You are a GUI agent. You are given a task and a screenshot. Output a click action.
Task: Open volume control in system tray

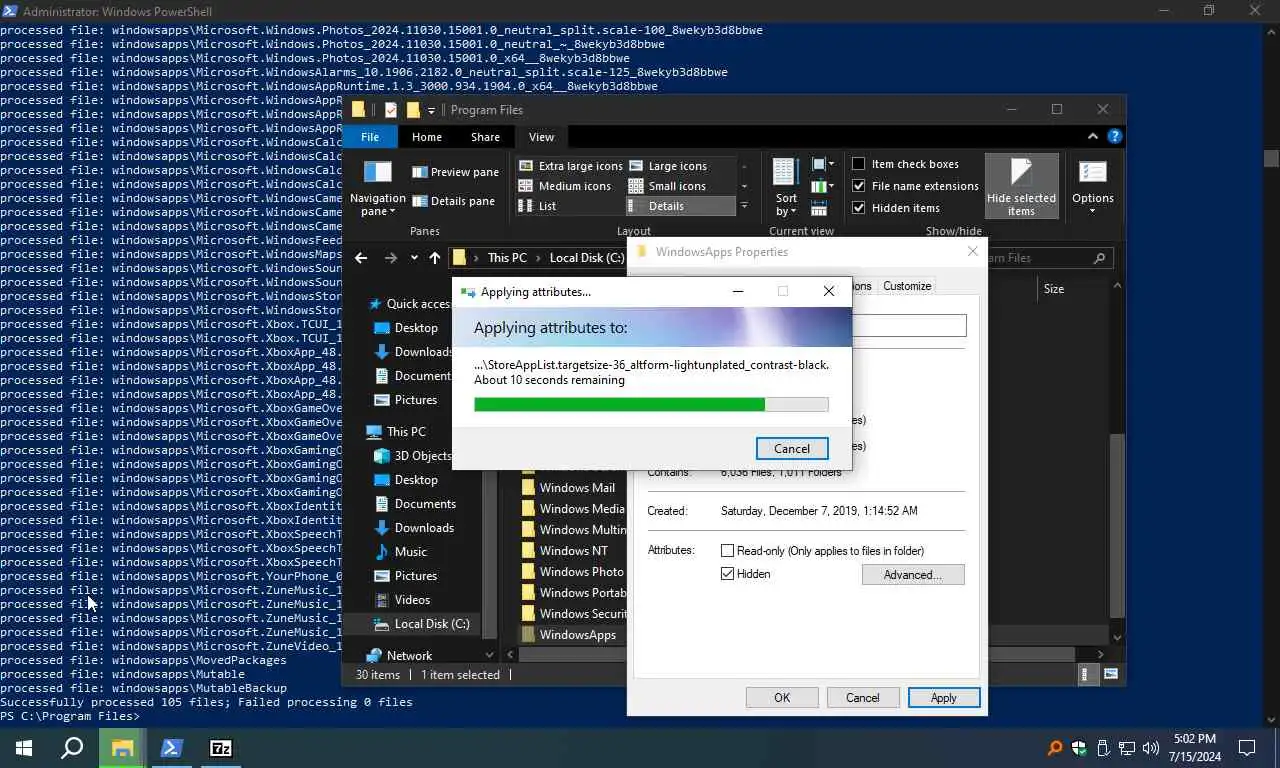[1151, 748]
